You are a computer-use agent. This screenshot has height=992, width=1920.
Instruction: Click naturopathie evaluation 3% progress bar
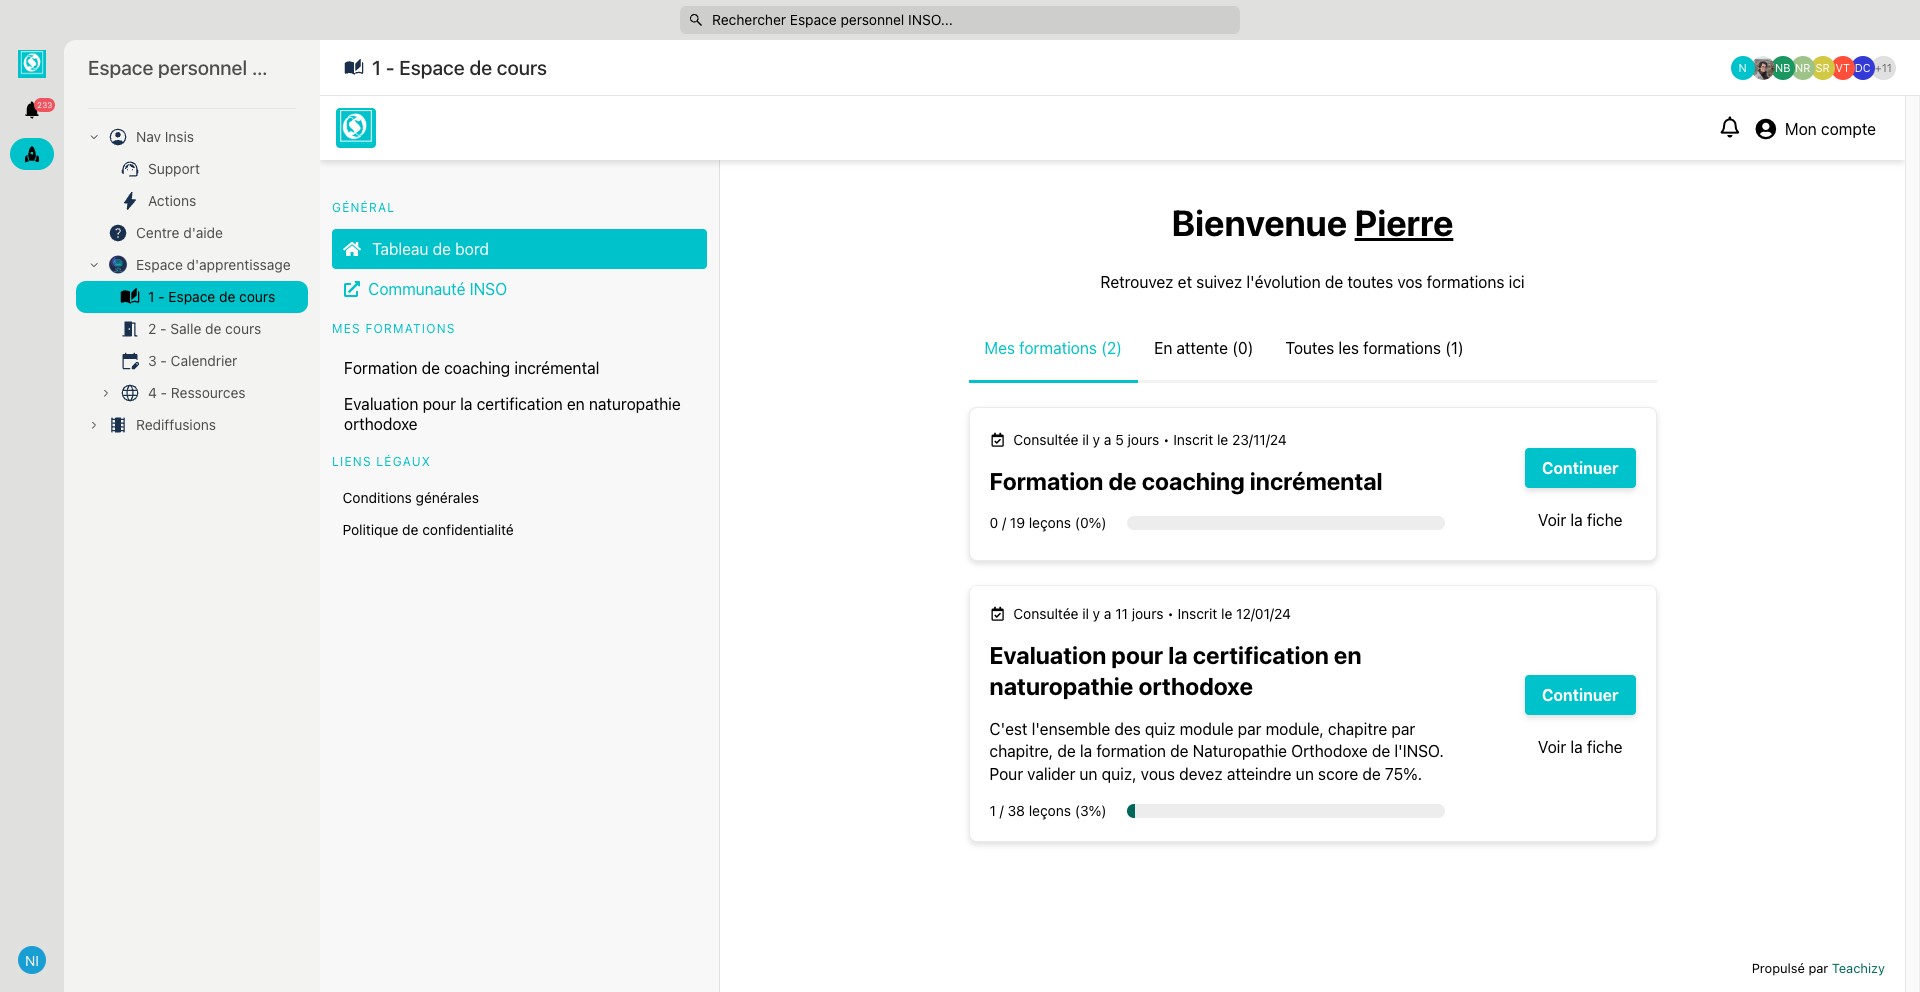click(x=1285, y=811)
